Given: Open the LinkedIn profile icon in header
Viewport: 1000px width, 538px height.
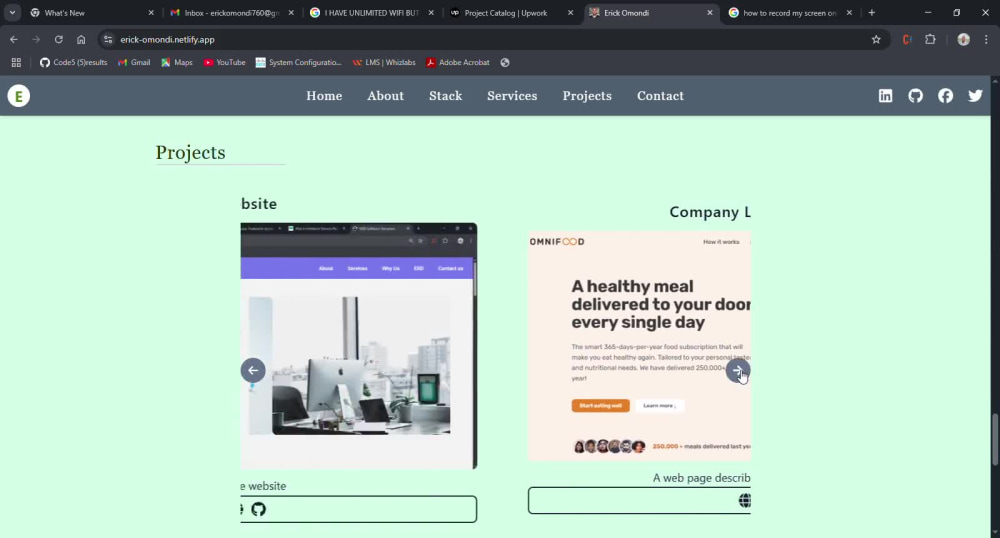Looking at the screenshot, I should pyautogui.click(x=885, y=96).
